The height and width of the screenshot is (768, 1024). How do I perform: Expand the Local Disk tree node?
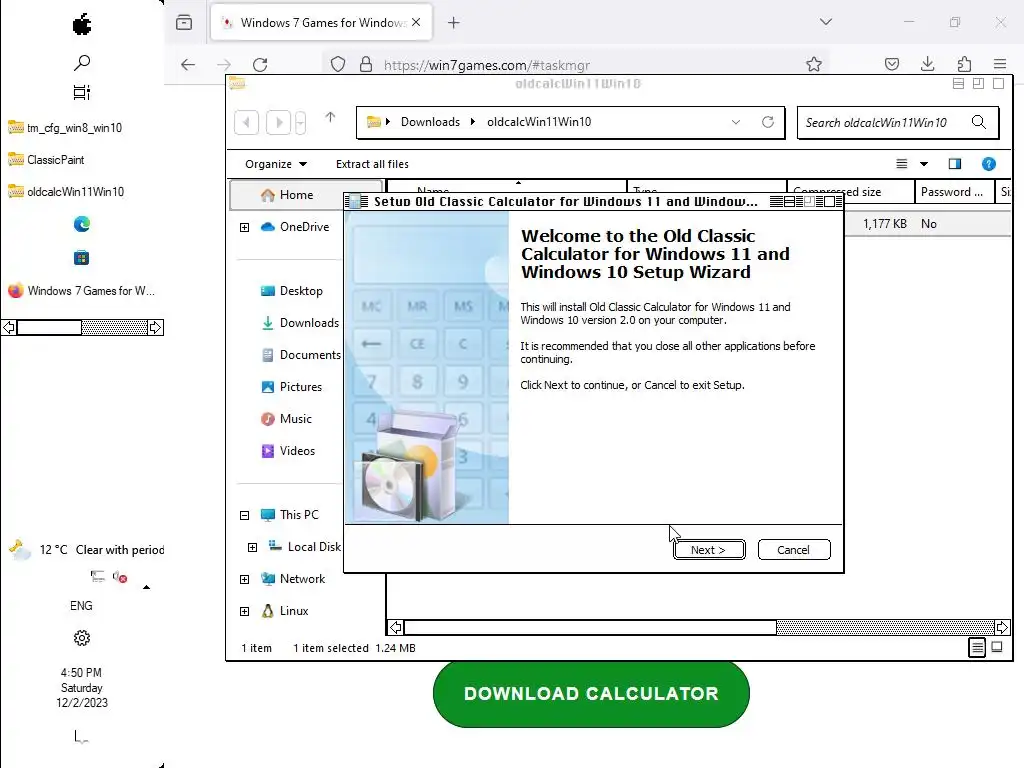click(x=252, y=547)
